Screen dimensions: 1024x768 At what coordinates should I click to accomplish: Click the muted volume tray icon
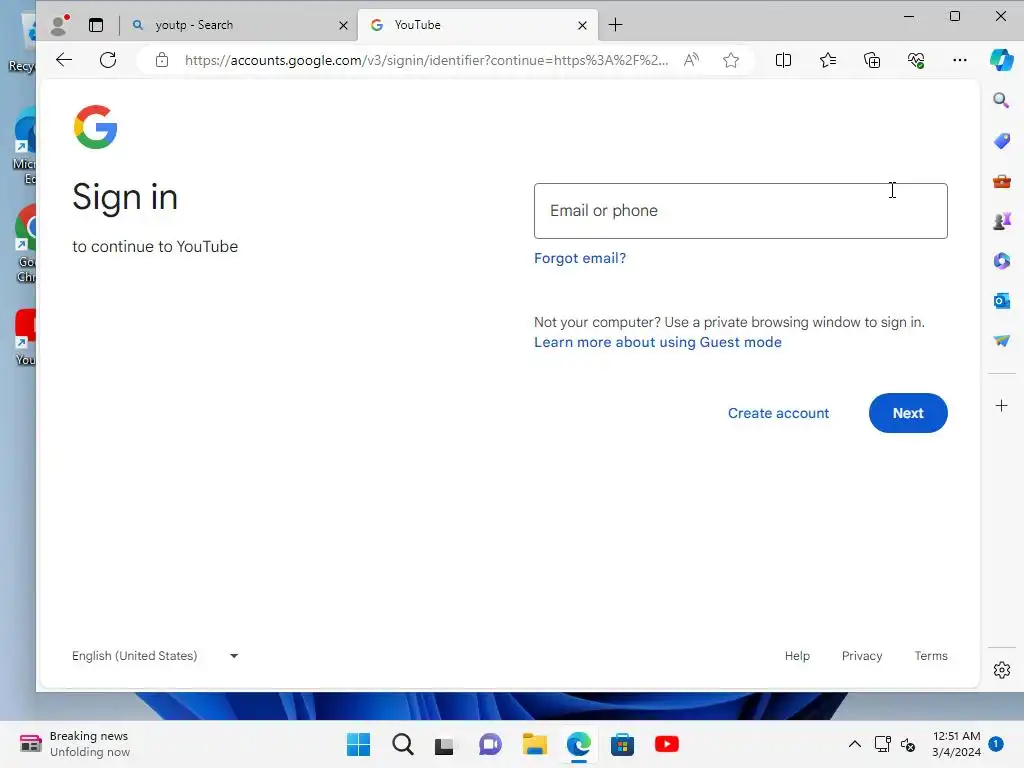click(x=908, y=744)
